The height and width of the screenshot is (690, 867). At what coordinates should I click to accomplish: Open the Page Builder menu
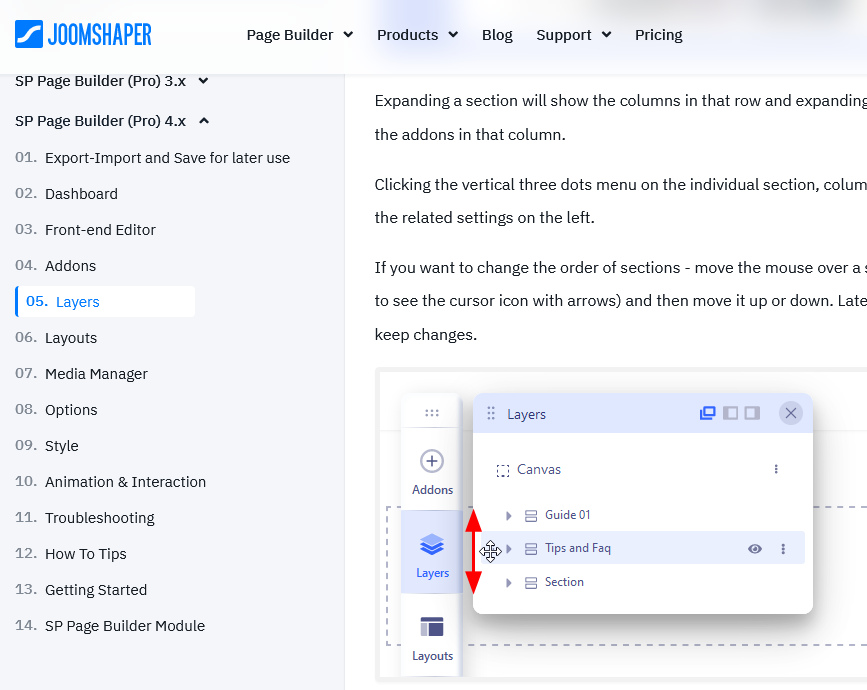[290, 35]
